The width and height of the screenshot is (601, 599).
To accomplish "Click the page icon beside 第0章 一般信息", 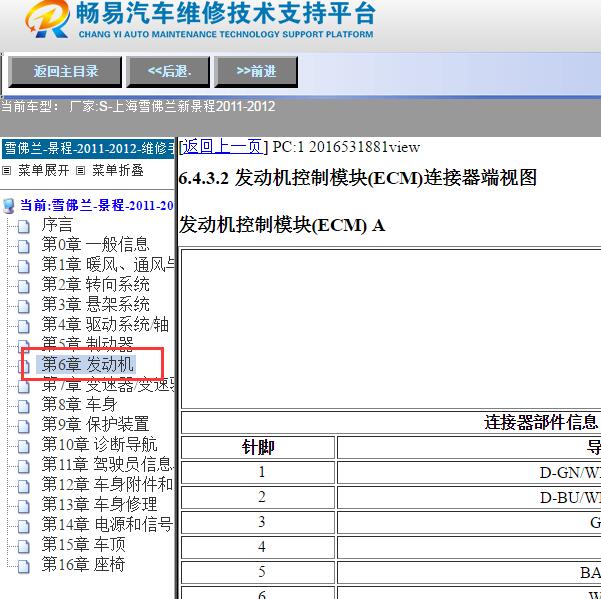I will 24,246.
